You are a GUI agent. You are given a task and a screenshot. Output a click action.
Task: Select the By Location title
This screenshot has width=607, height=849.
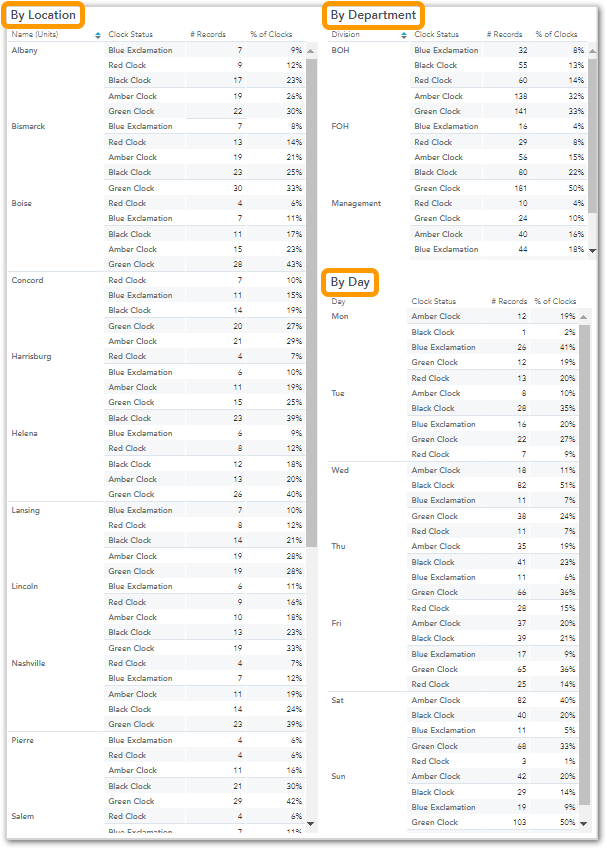(43, 15)
